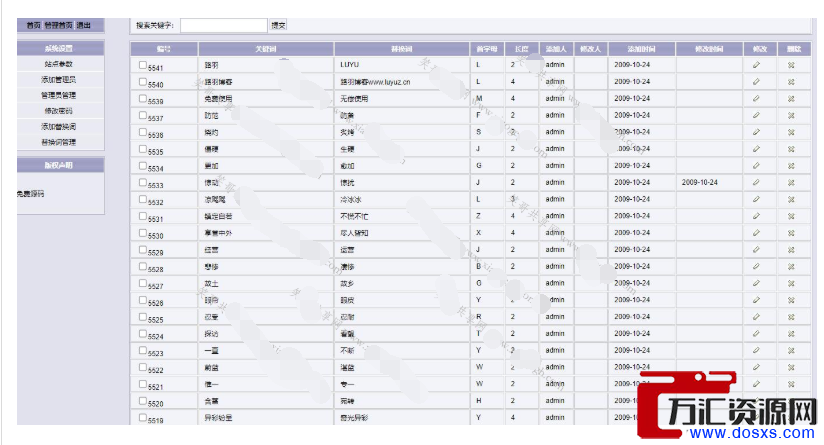Click the delete icon for row 5523

coord(791,351)
